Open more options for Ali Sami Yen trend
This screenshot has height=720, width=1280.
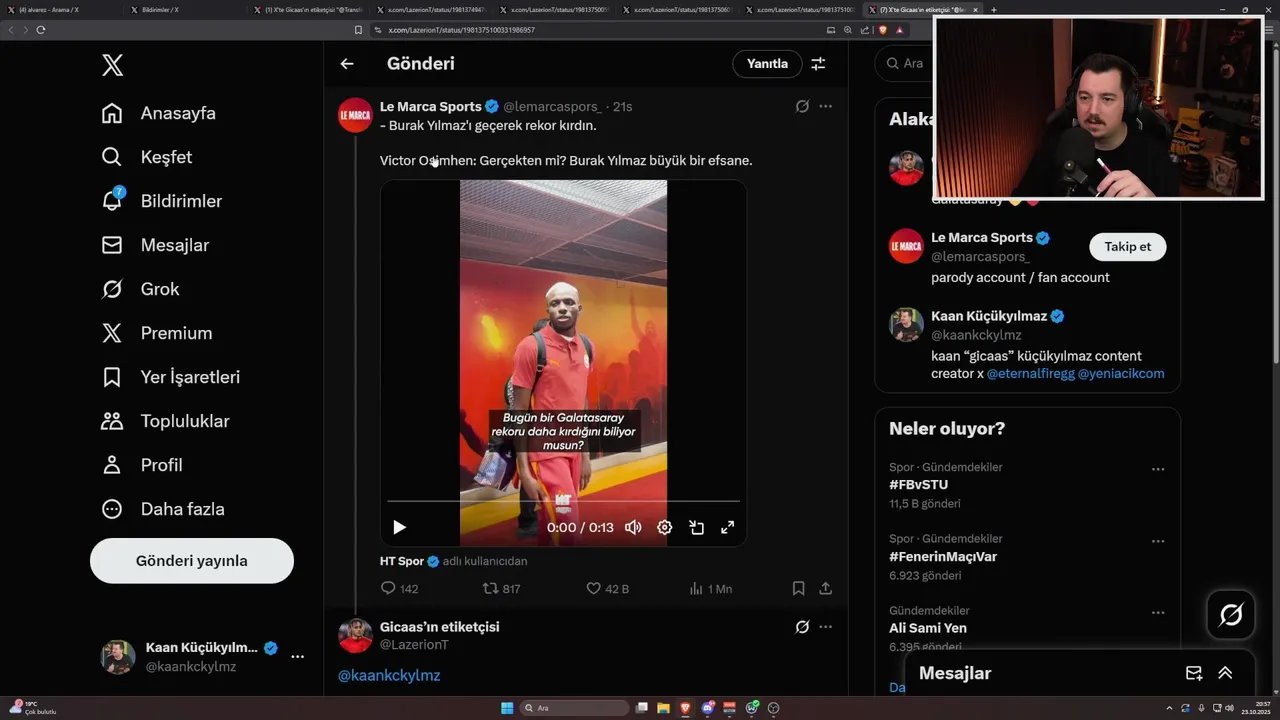(x=1158, y=612)
